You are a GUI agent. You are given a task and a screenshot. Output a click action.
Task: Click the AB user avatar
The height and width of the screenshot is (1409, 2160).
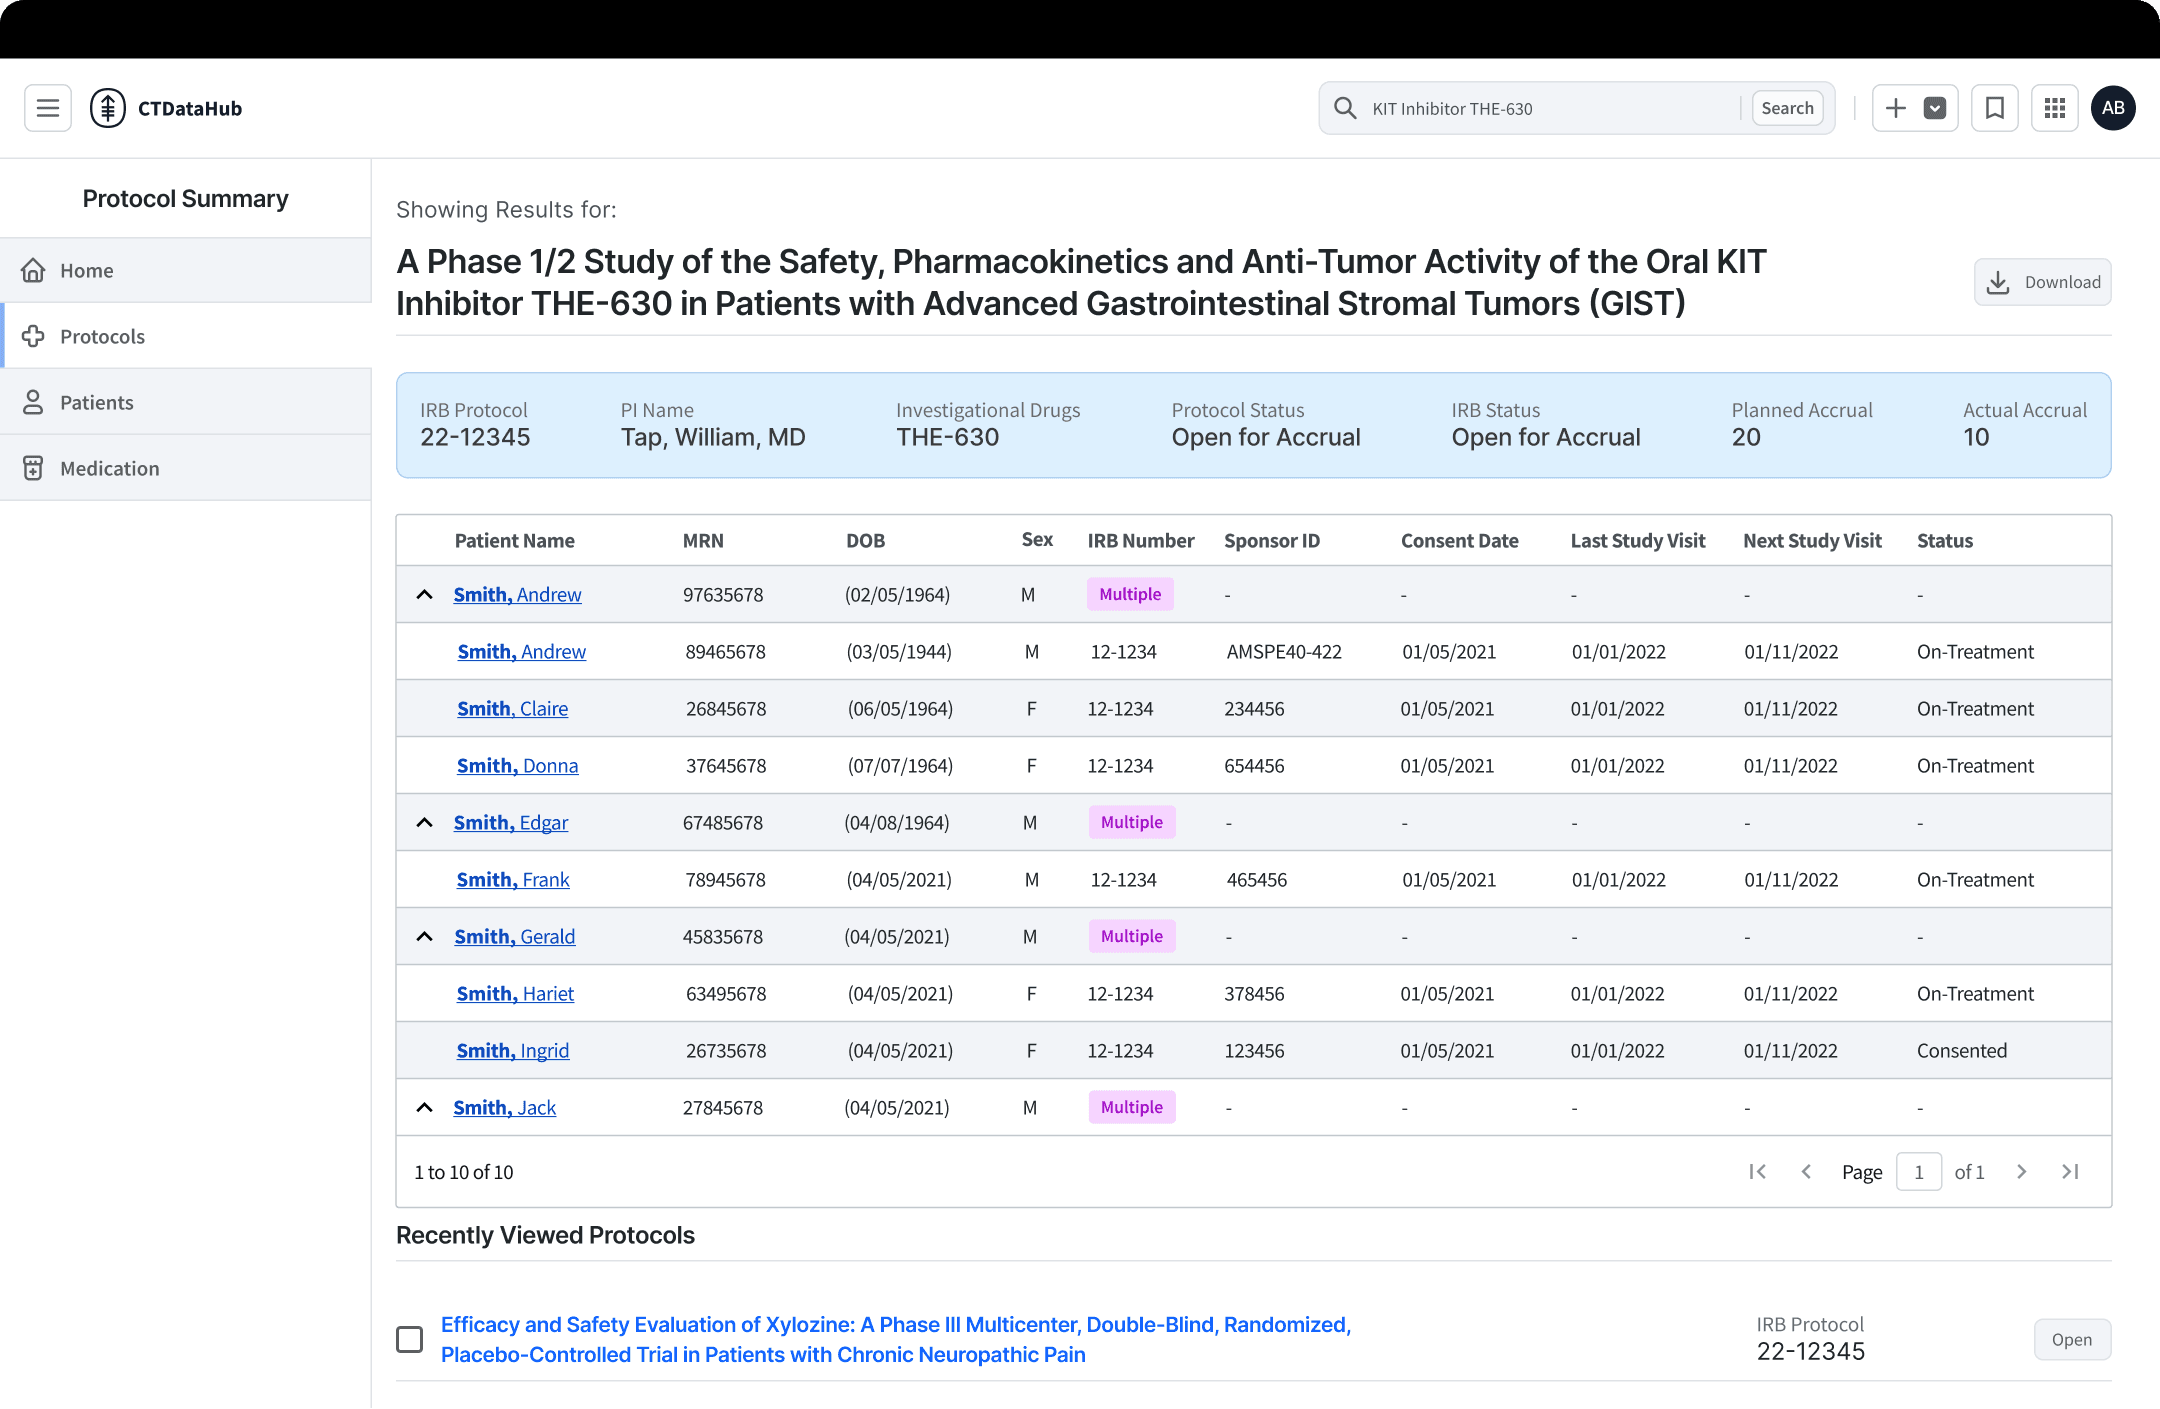click(2113, 108)
